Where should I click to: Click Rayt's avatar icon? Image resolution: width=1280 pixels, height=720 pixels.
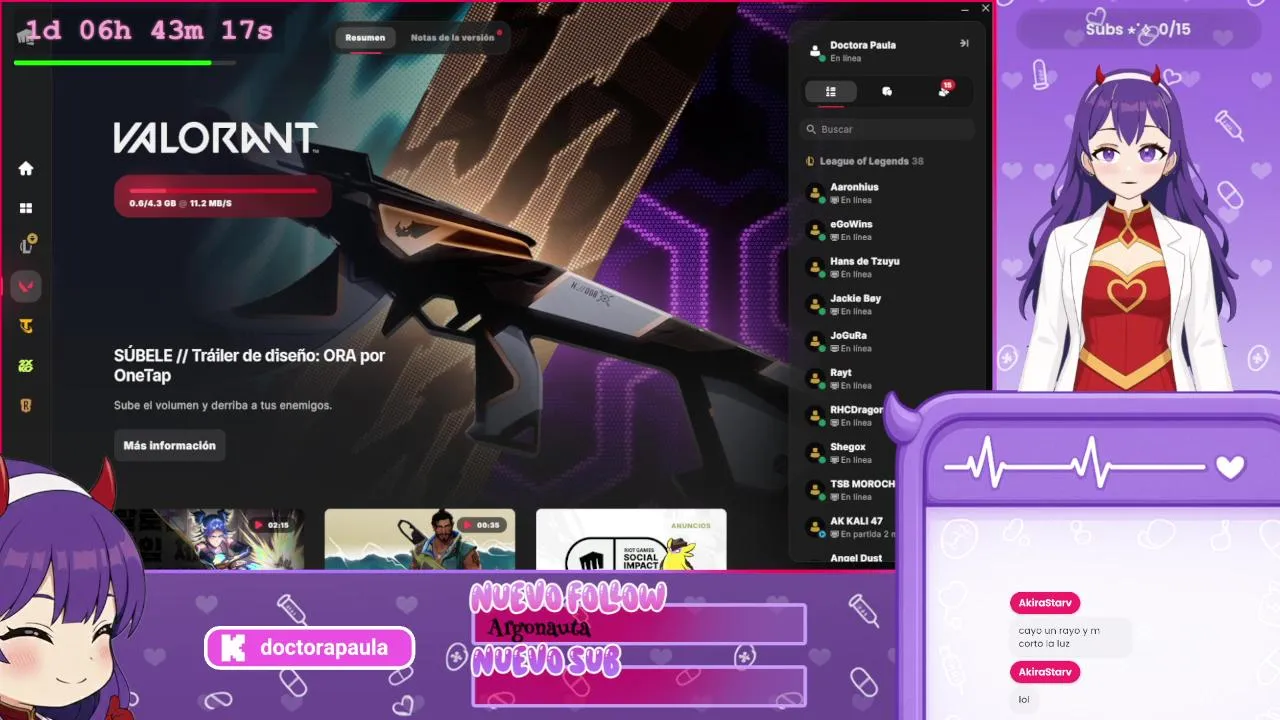click(x=816, y=378)
